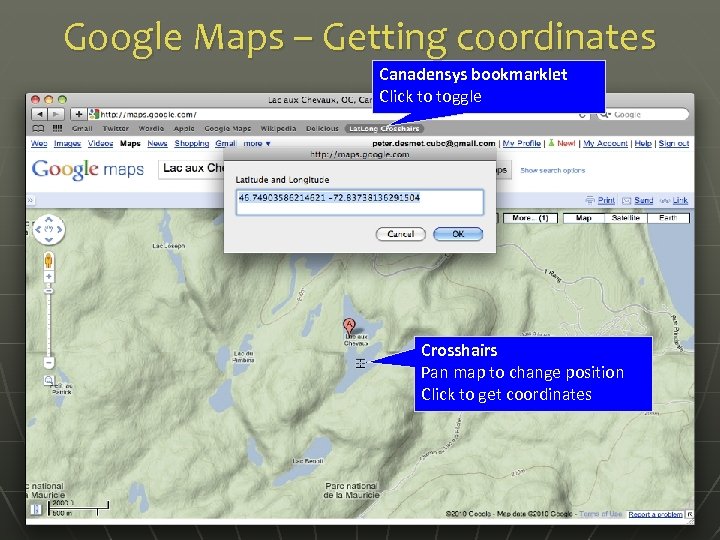
Task: Click the browser back arrow button
Action: (39, 114)
